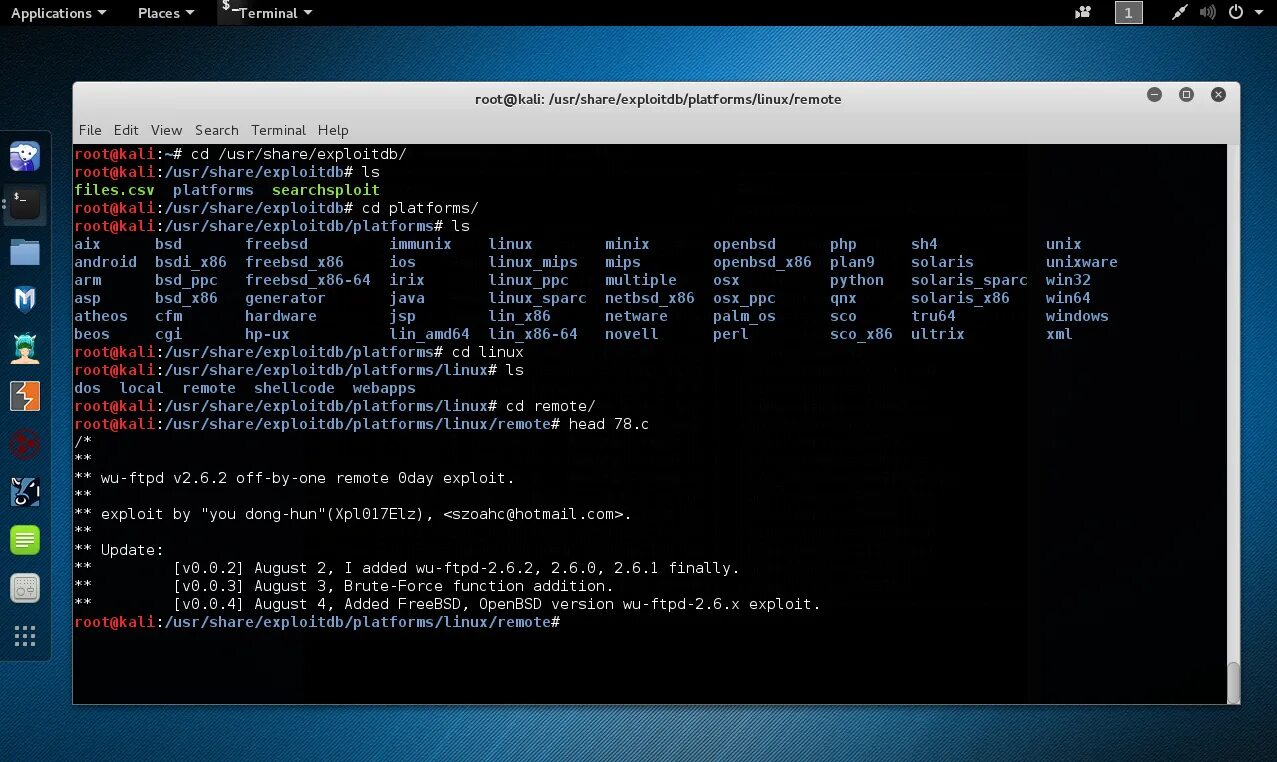The height and width of the screenshot is (762, 1277).
Task: Launch BeEF from the dock
Action: point(25,492)
